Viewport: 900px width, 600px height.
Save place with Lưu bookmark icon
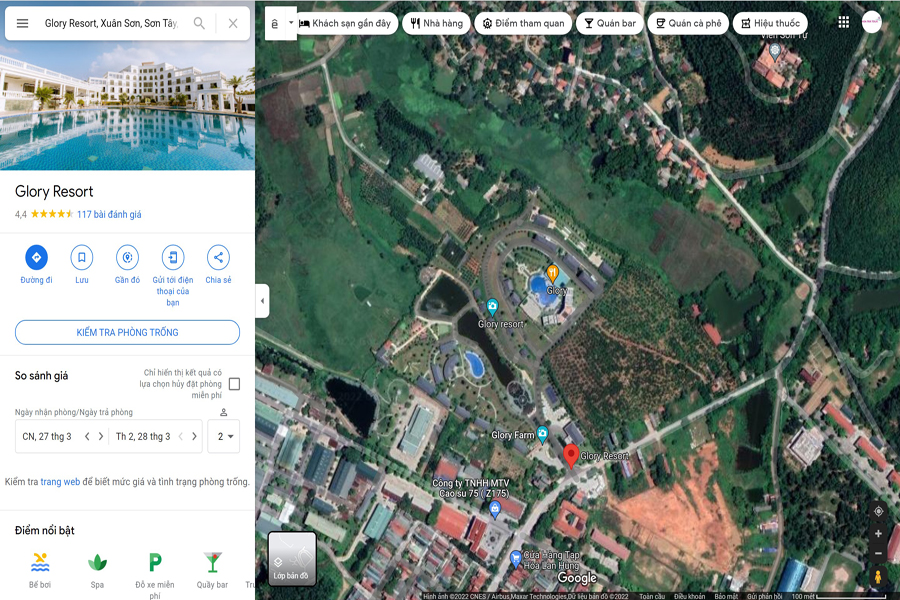82,257
